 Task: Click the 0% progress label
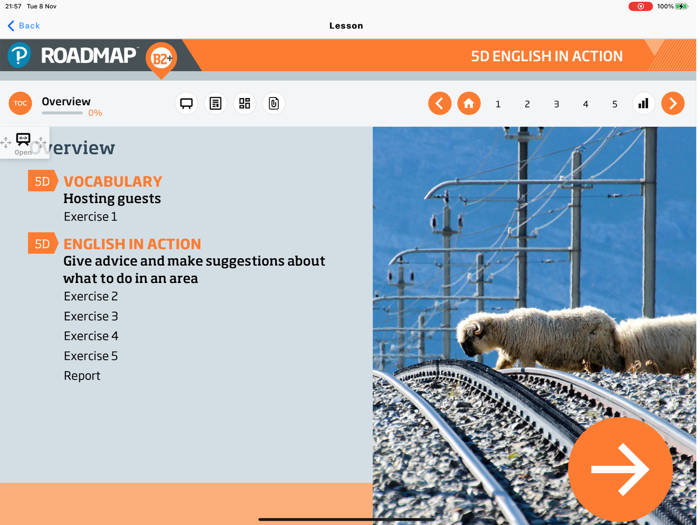(x=95, y=113)
